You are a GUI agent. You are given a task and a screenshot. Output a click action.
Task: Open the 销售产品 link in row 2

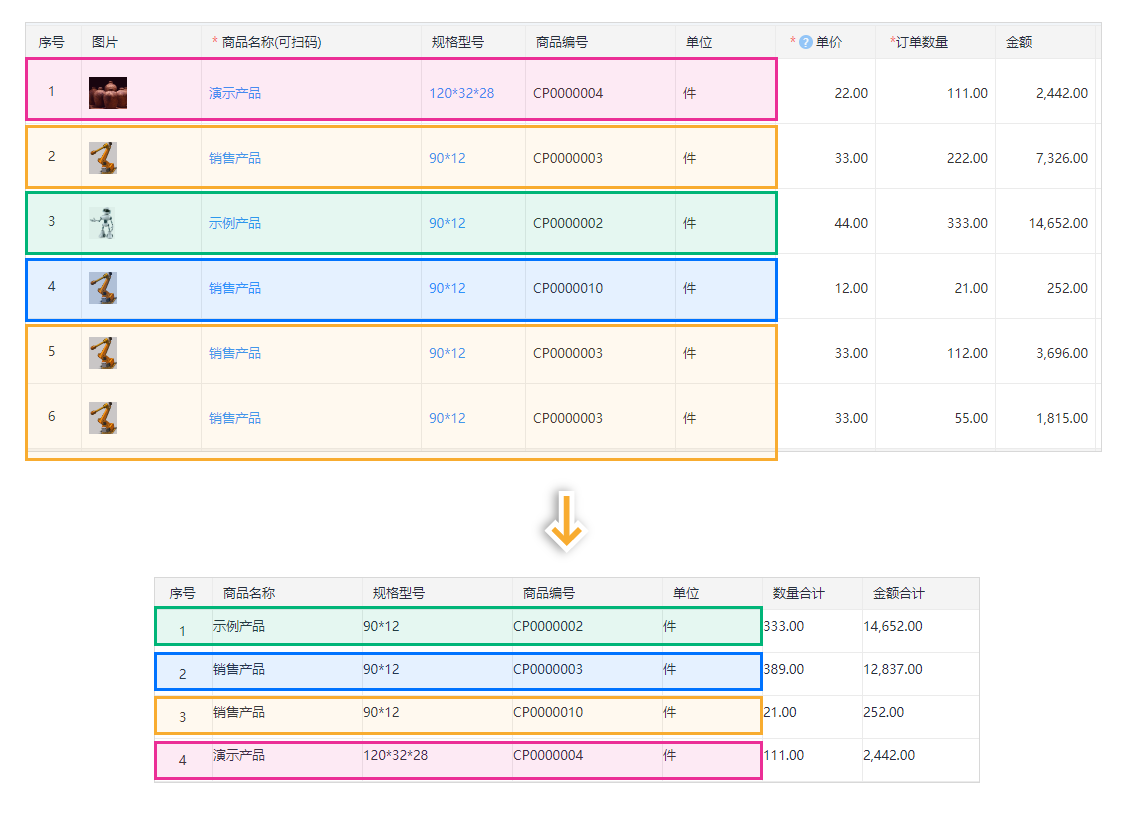coord(235,157)
